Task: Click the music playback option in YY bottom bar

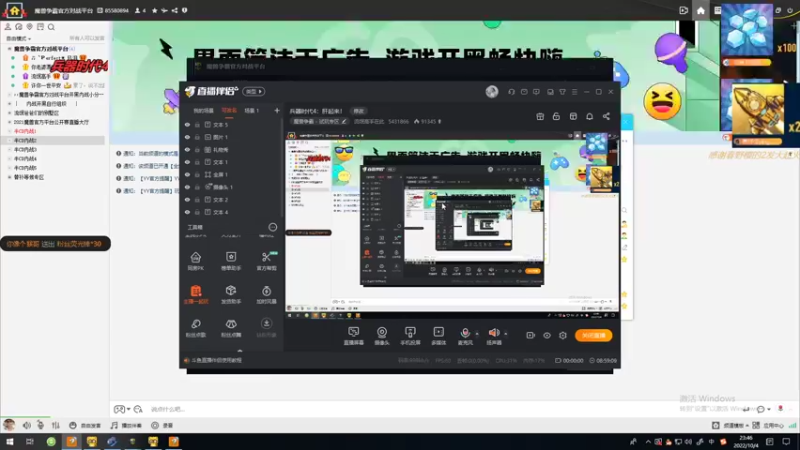Action: [126, 426]
